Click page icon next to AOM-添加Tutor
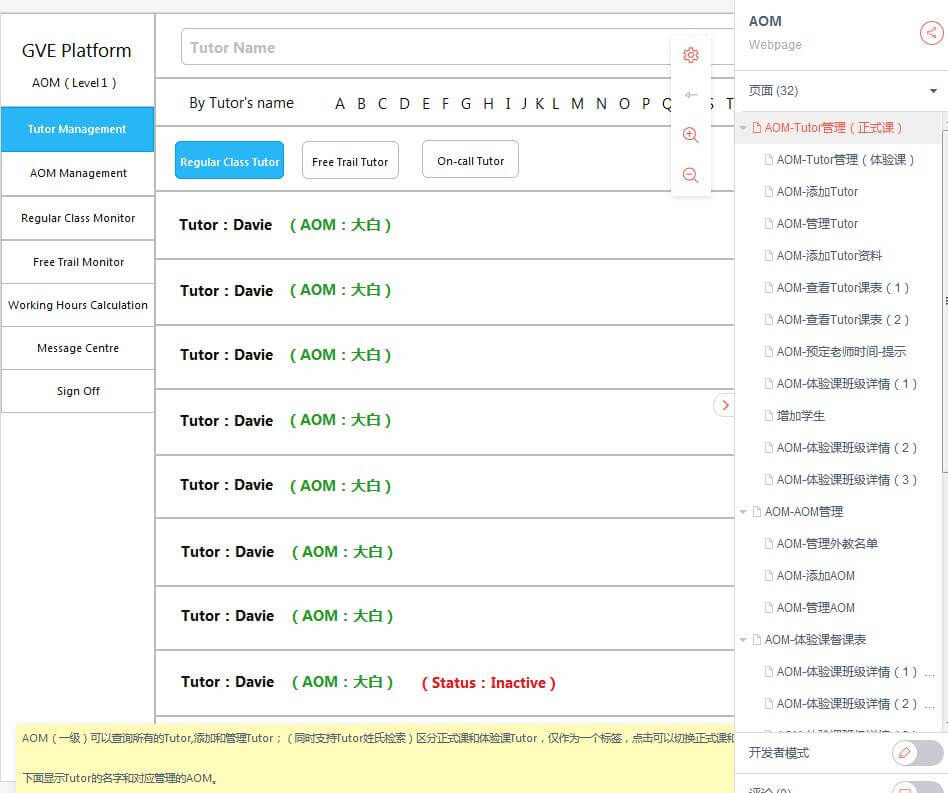Image resolution: width=948 pixels, height=793 pixels. click(768, 192)
